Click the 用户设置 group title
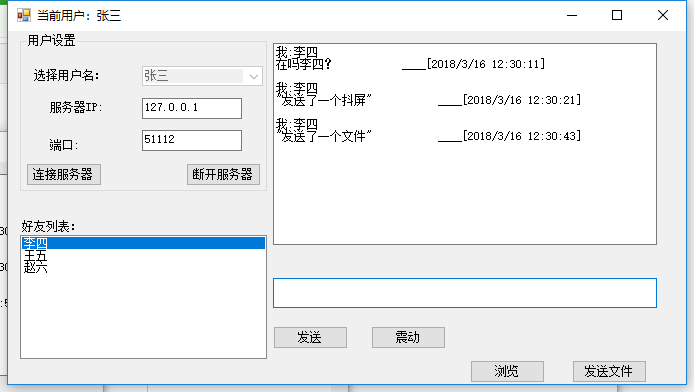694x392 pixels. point(51,41)
